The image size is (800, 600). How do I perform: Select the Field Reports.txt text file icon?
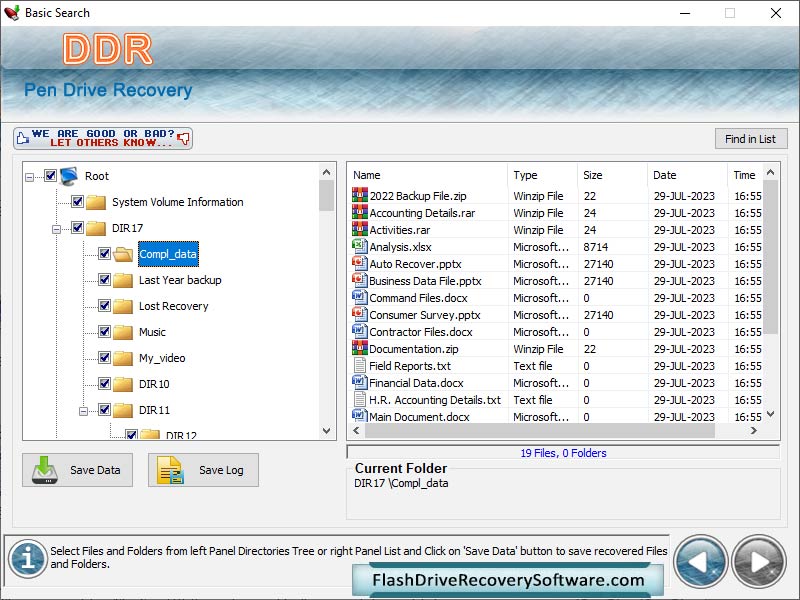pos(358,365)
